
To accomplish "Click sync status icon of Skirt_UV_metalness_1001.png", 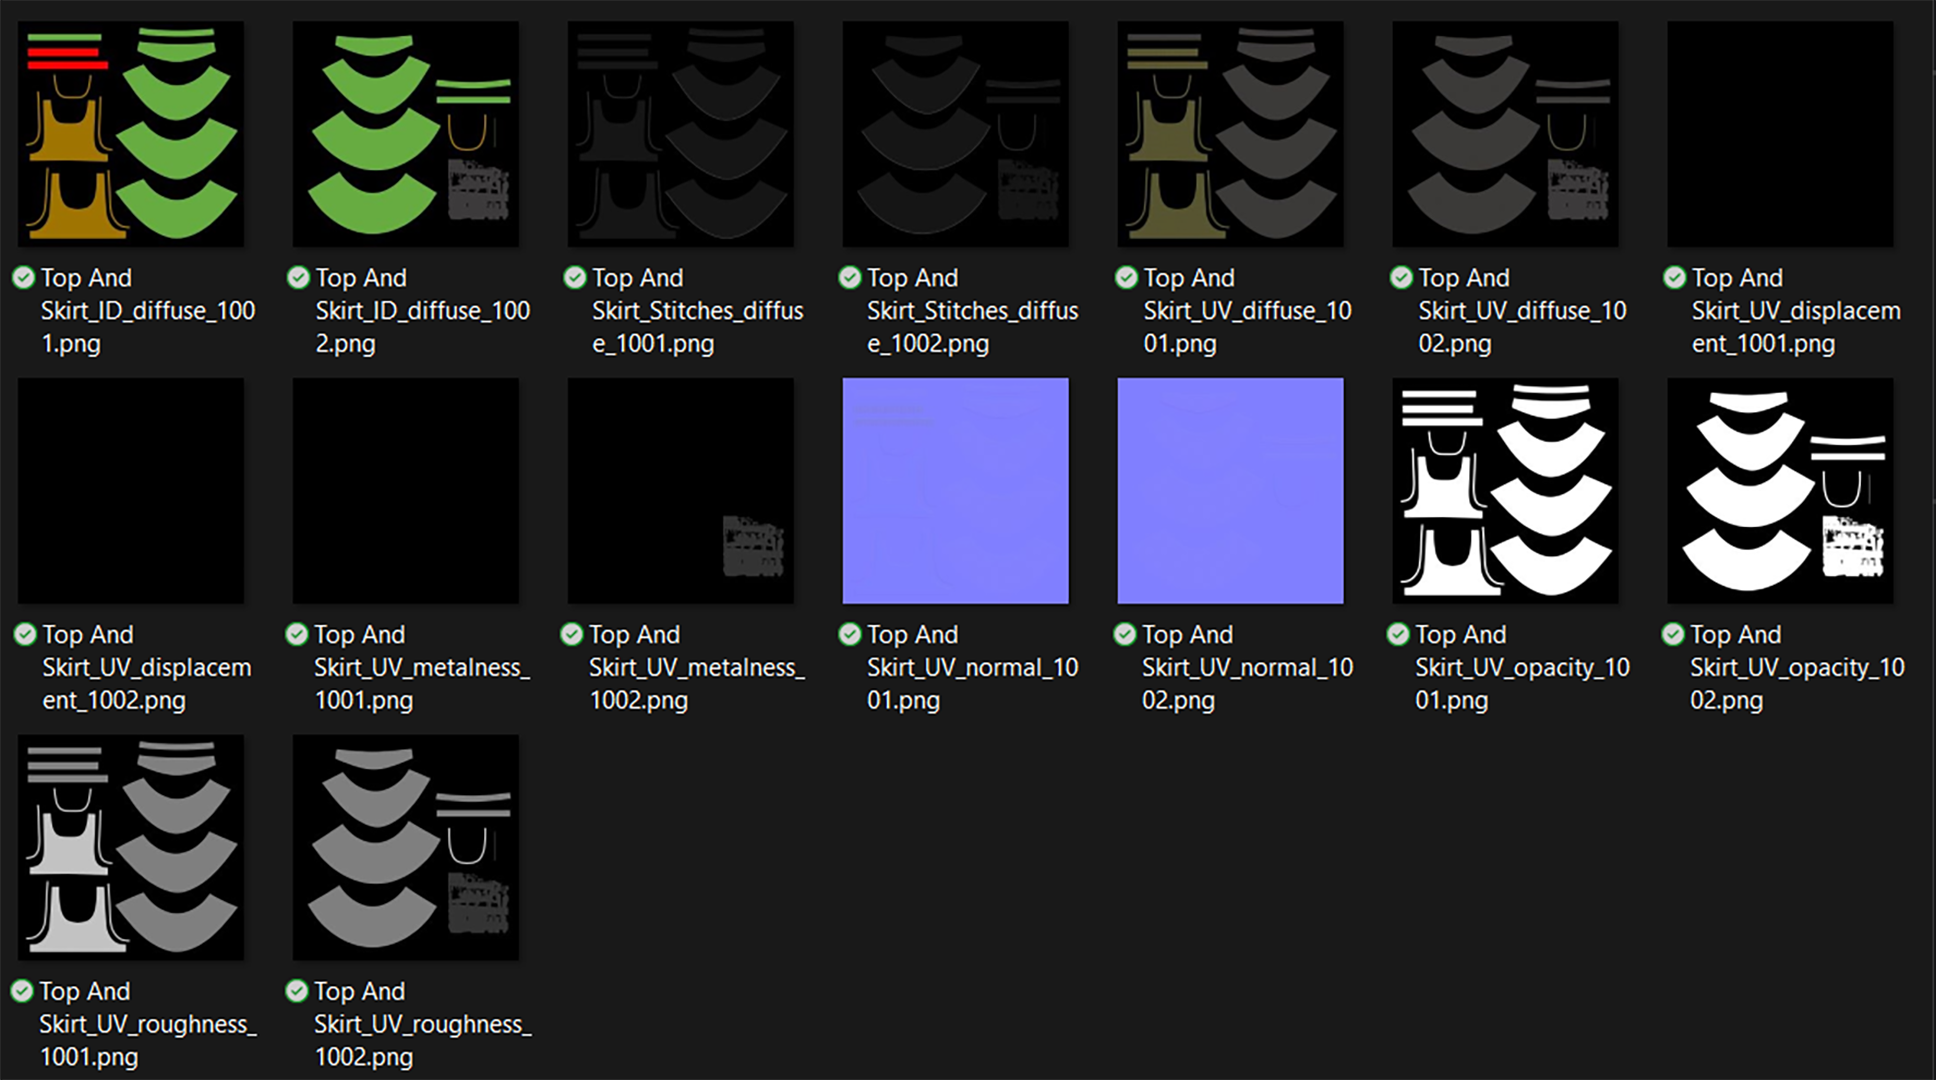I will pyautogui.click(x=297, y=634).
